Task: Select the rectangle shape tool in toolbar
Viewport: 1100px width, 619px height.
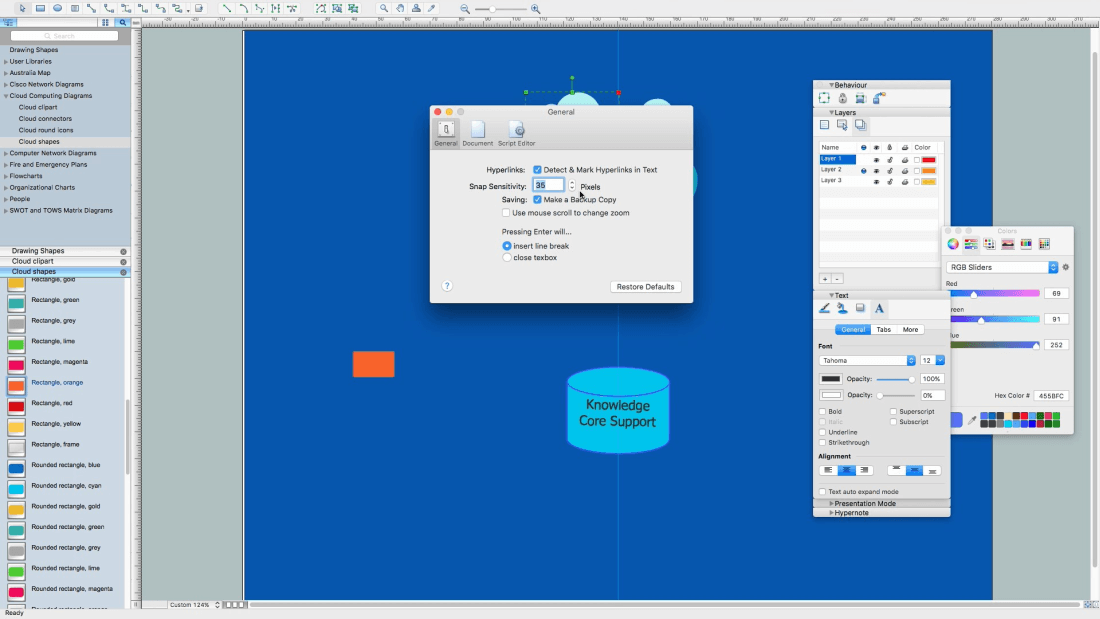Action: pos(40,8)
